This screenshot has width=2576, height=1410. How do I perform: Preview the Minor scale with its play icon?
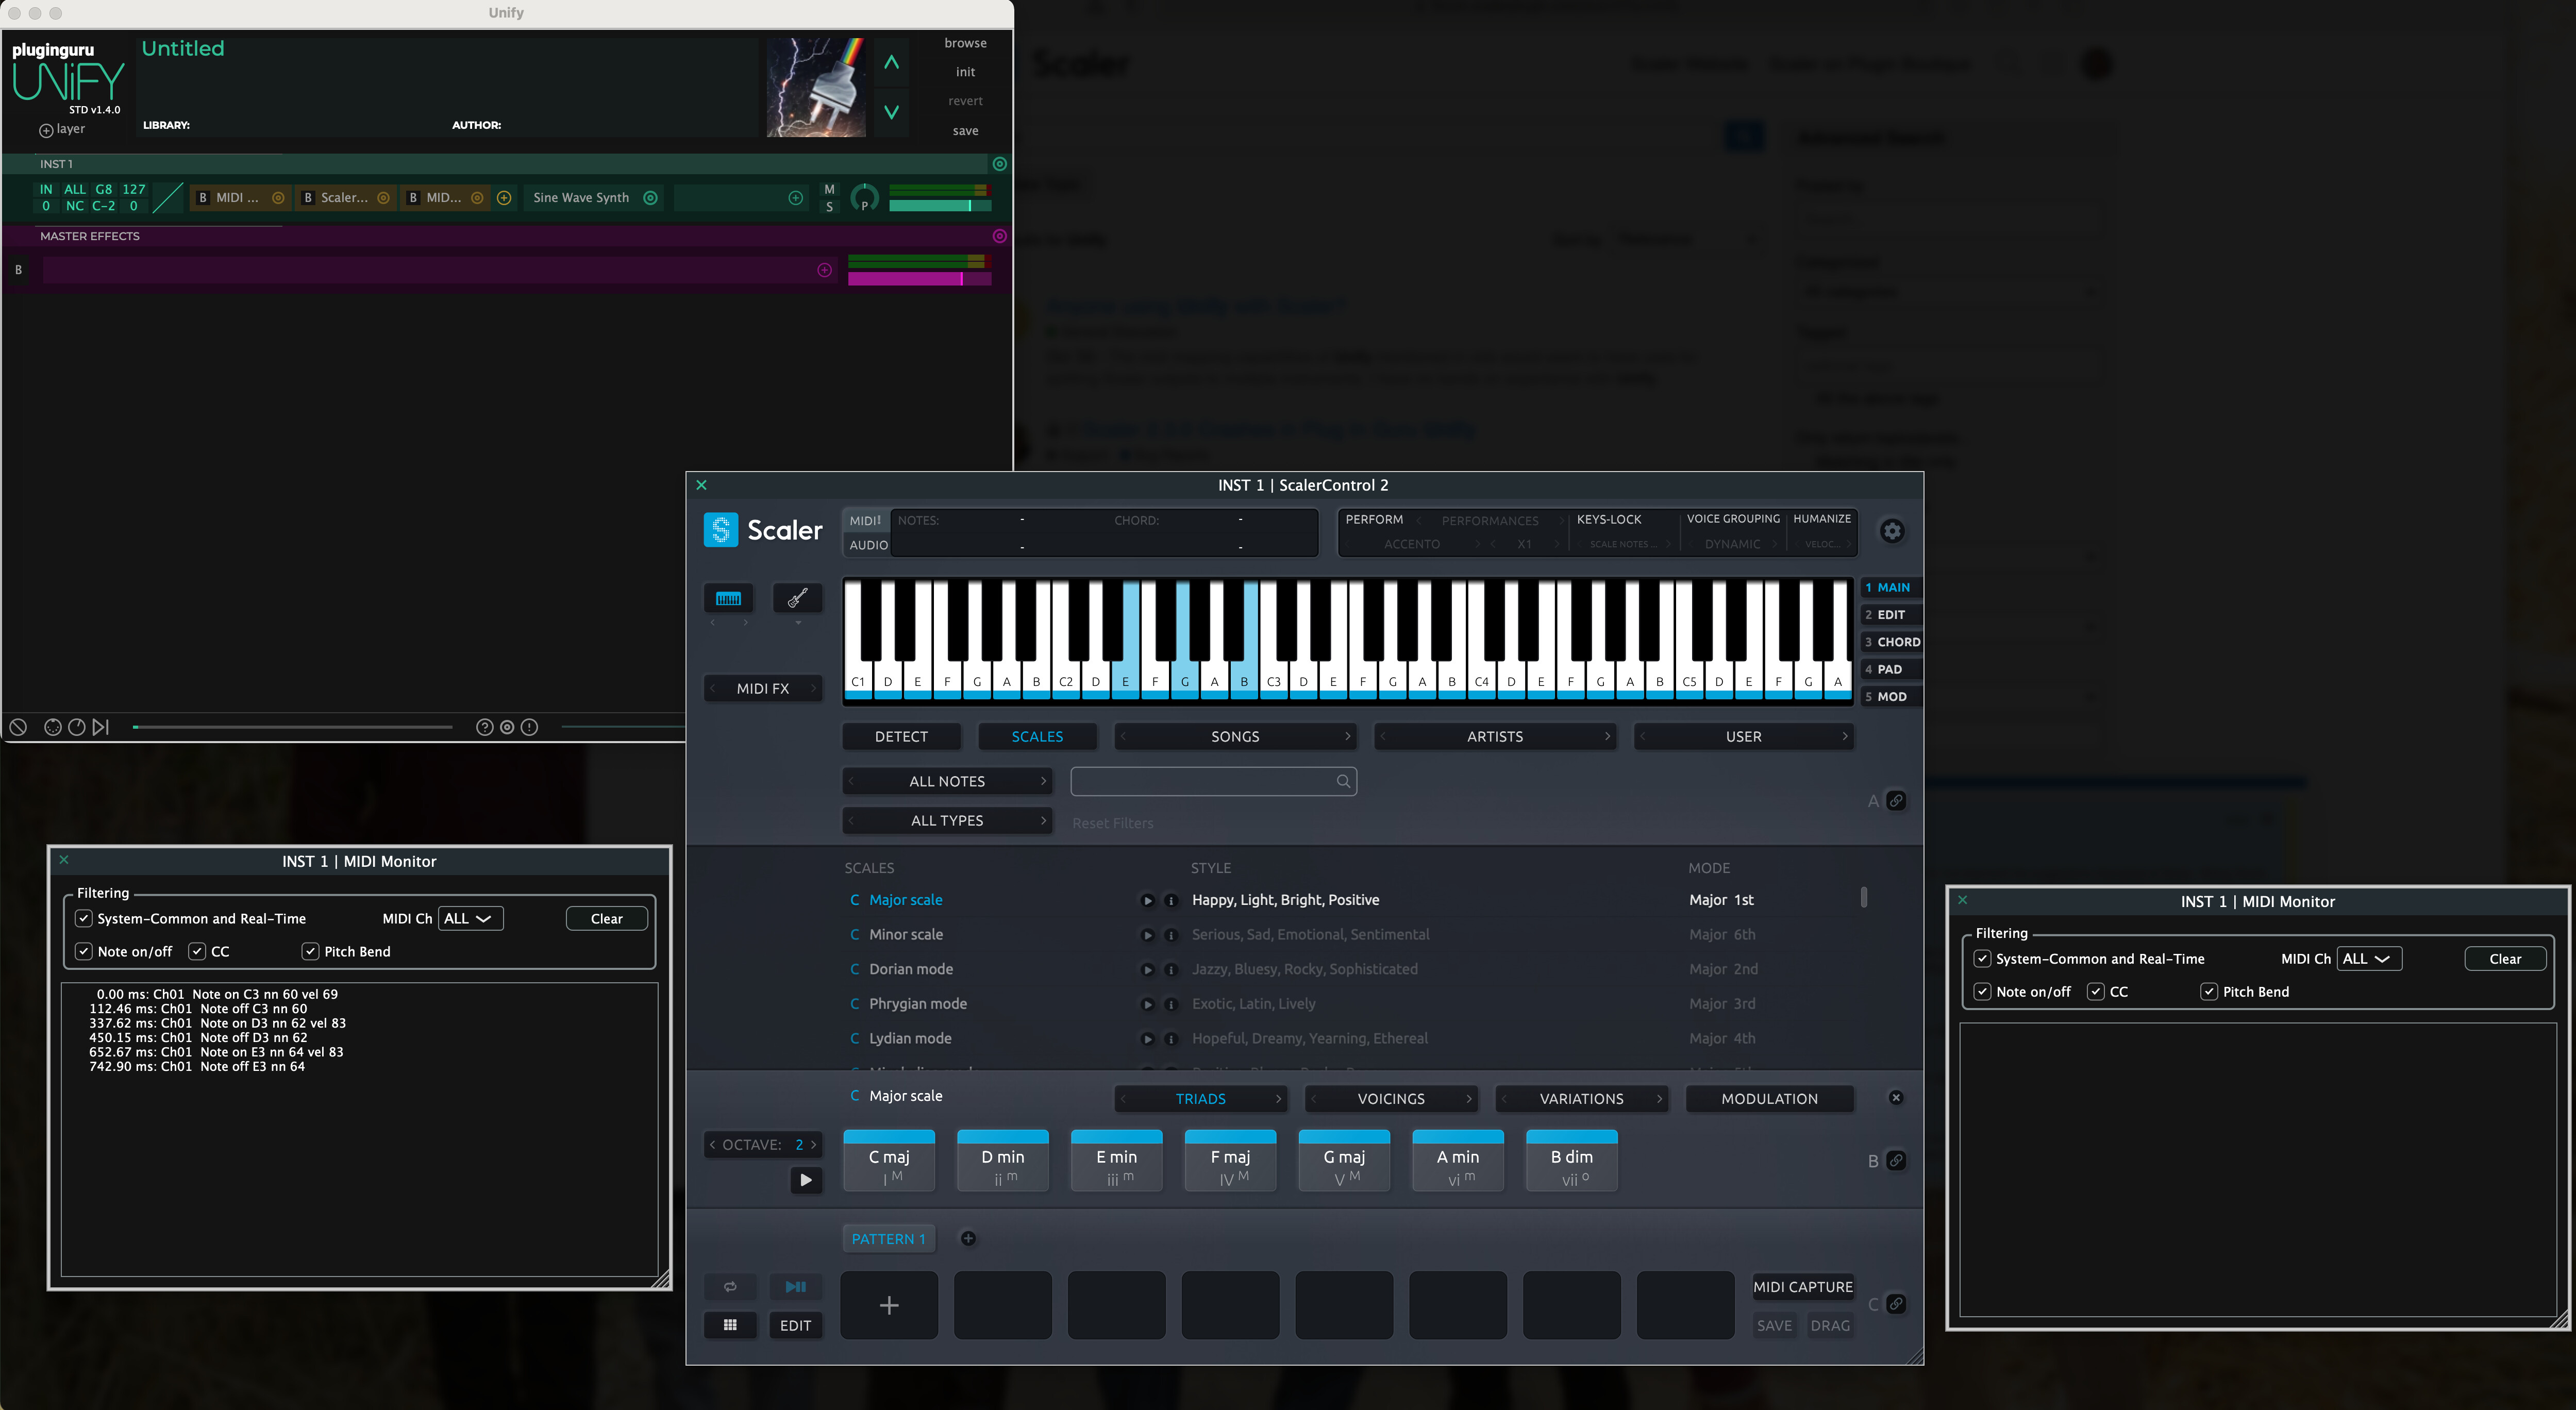pos(1147,935)
